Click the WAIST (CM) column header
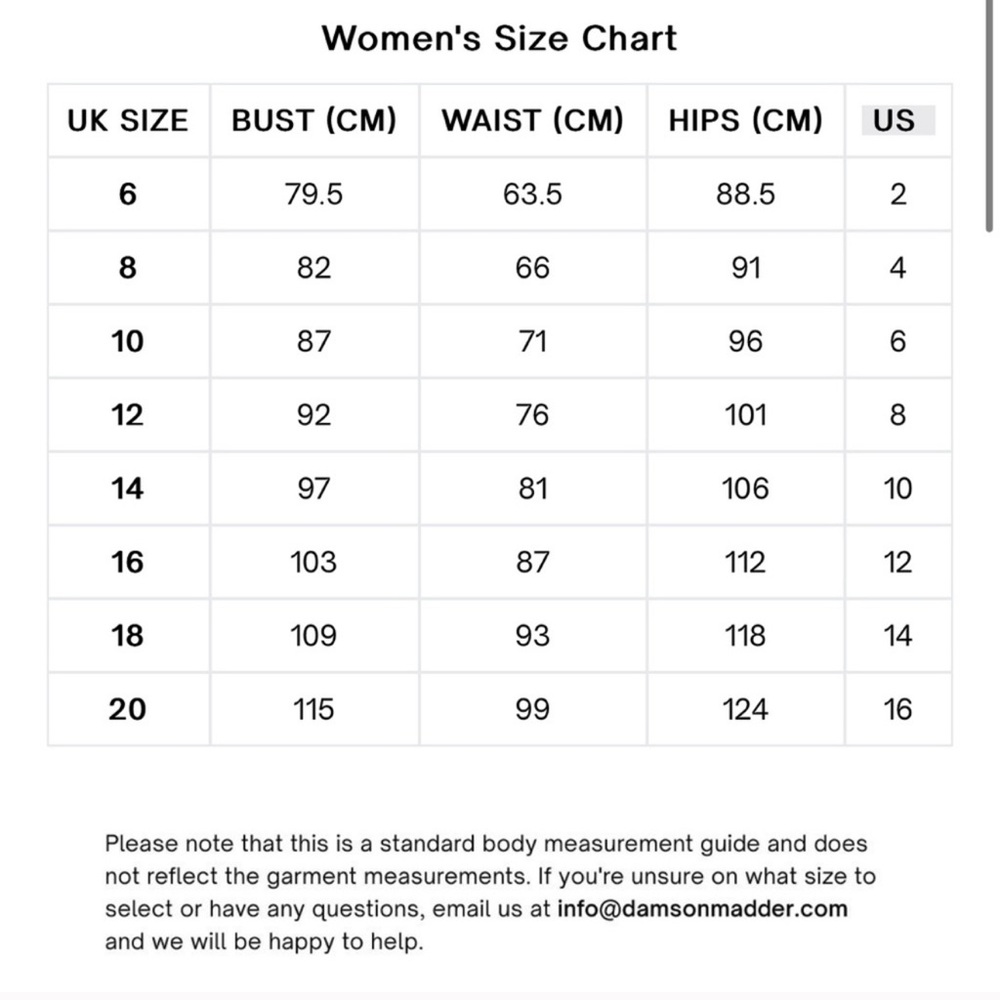The width and height of the screenshot is (1000, 1000). click(x=533, y=121)
